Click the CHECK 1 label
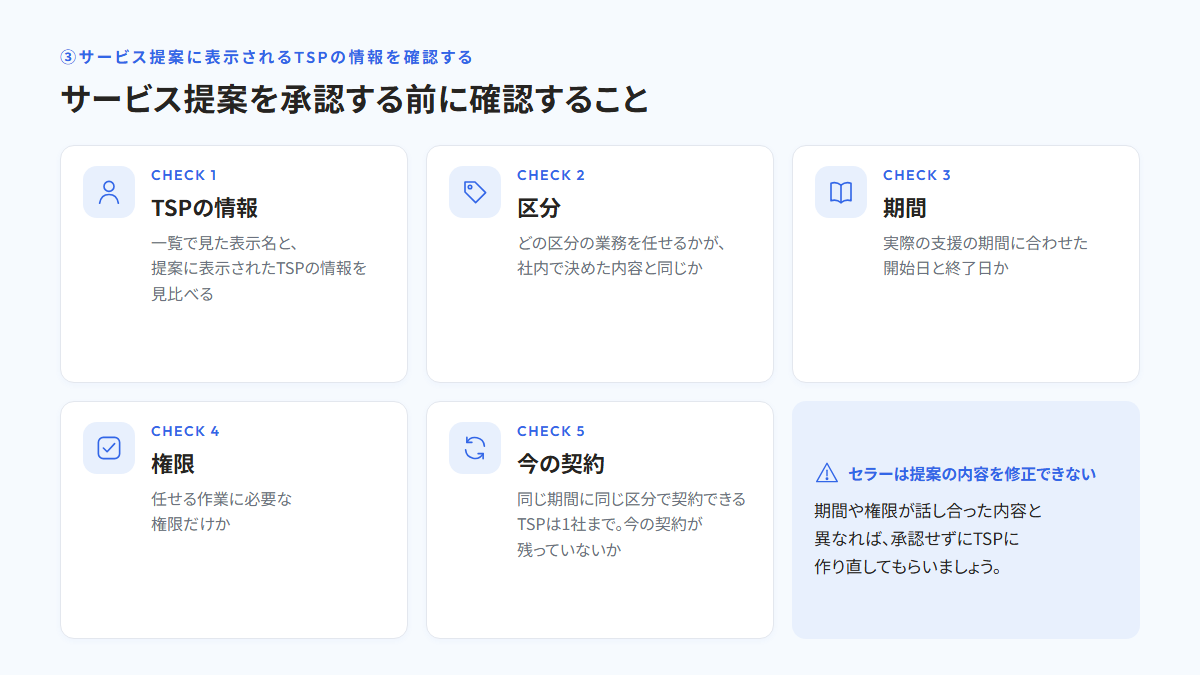This screenshot has height=675, width=1200. (x=184, y=175)
